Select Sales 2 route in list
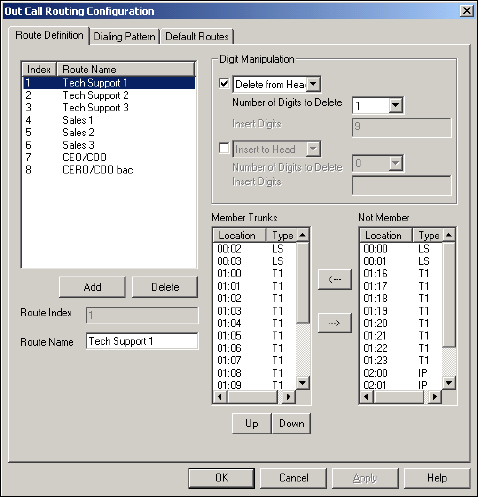Screen dimensions: 478x497 109,132
